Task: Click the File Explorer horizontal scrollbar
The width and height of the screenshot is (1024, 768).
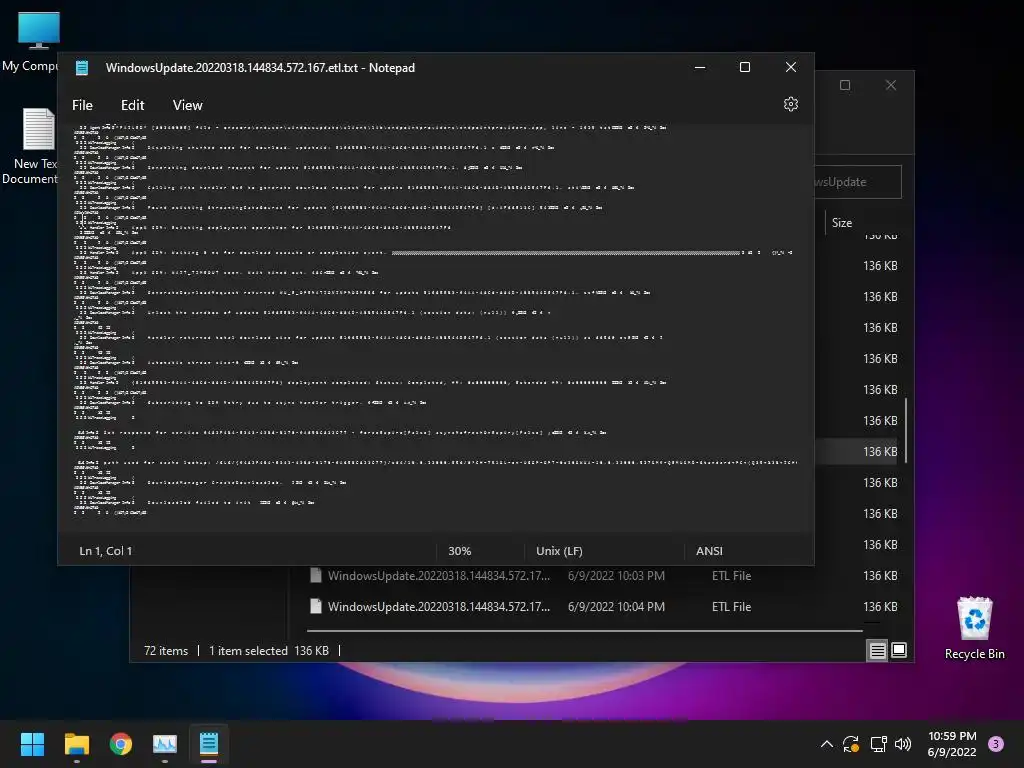Action: 584,631
